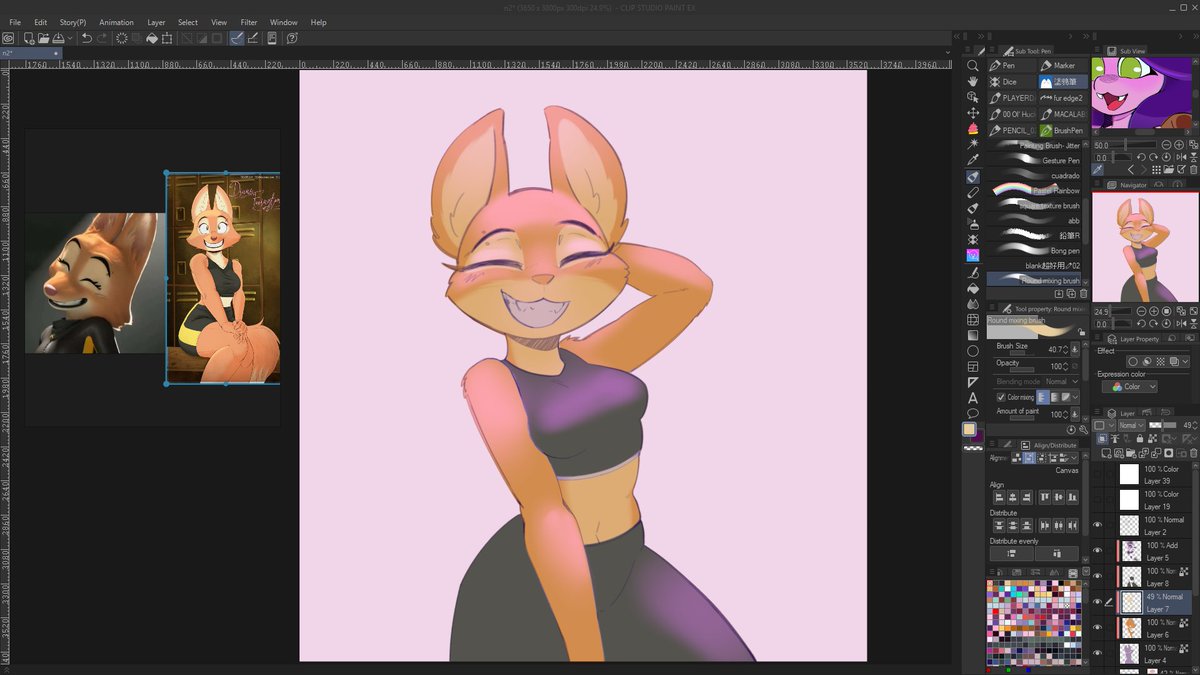The height and width of the screenshot is (675, 1200).
Task: Click the Navigator preview thumbnail
Action: click(x=1144, y=246)
